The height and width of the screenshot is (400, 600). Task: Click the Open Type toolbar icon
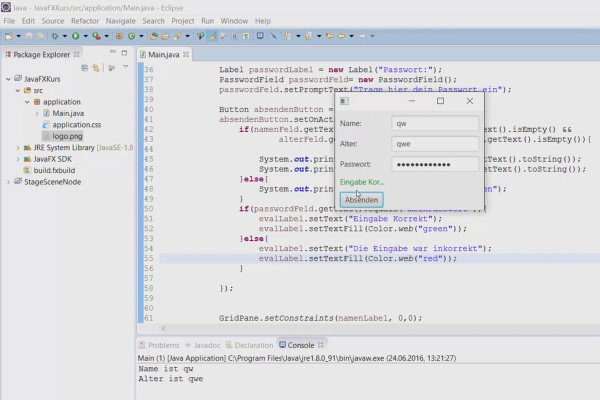pos(154,36)
